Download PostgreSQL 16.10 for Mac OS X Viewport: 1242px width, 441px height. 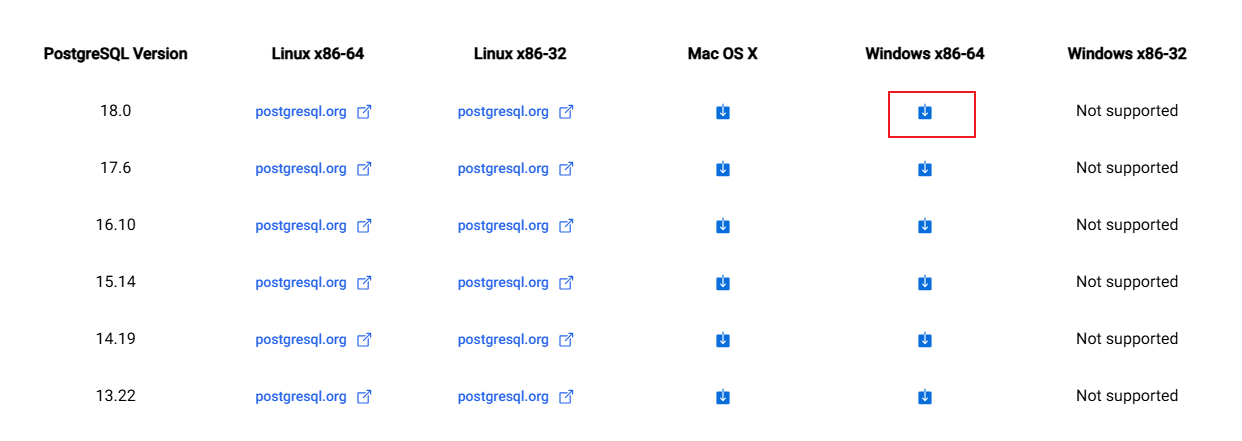[x=723, y=226]
